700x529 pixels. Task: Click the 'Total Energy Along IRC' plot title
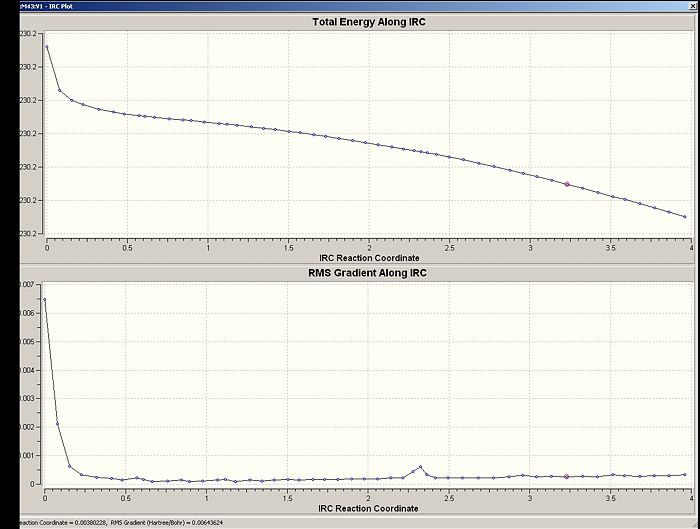(369, 22)
